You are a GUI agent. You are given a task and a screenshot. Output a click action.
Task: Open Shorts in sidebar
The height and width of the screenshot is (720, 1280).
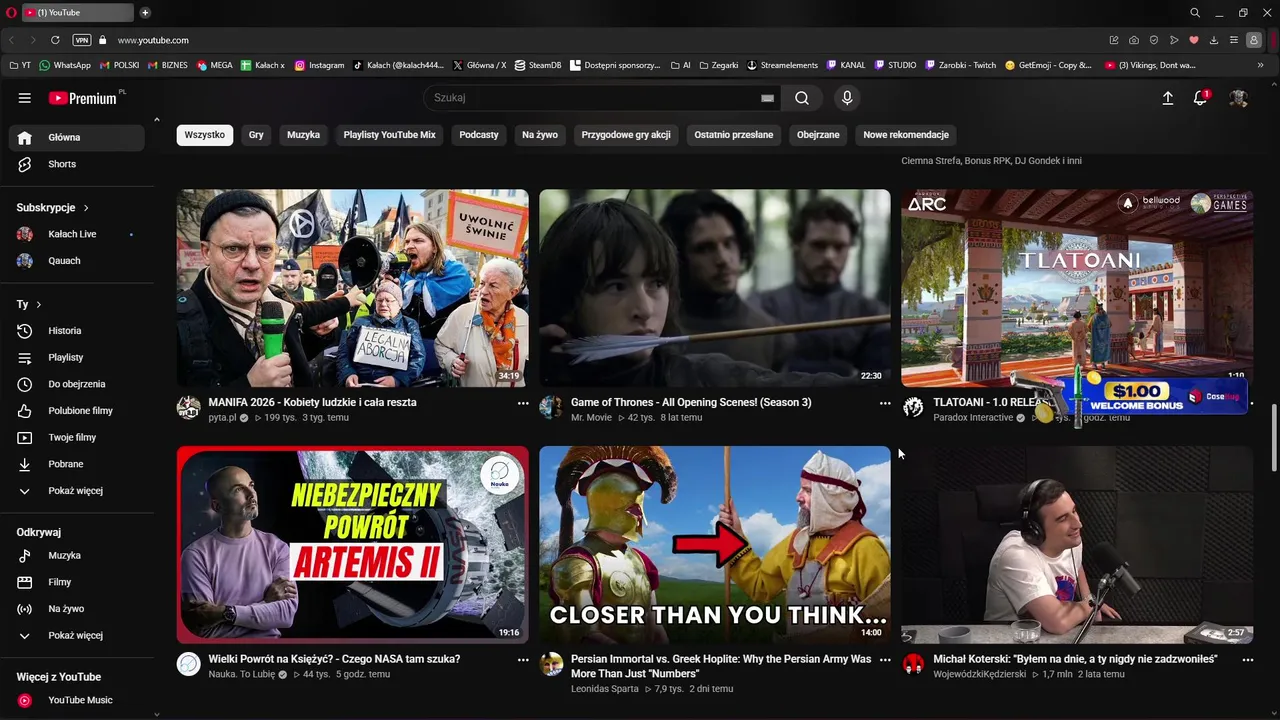(x=77, y=164)
